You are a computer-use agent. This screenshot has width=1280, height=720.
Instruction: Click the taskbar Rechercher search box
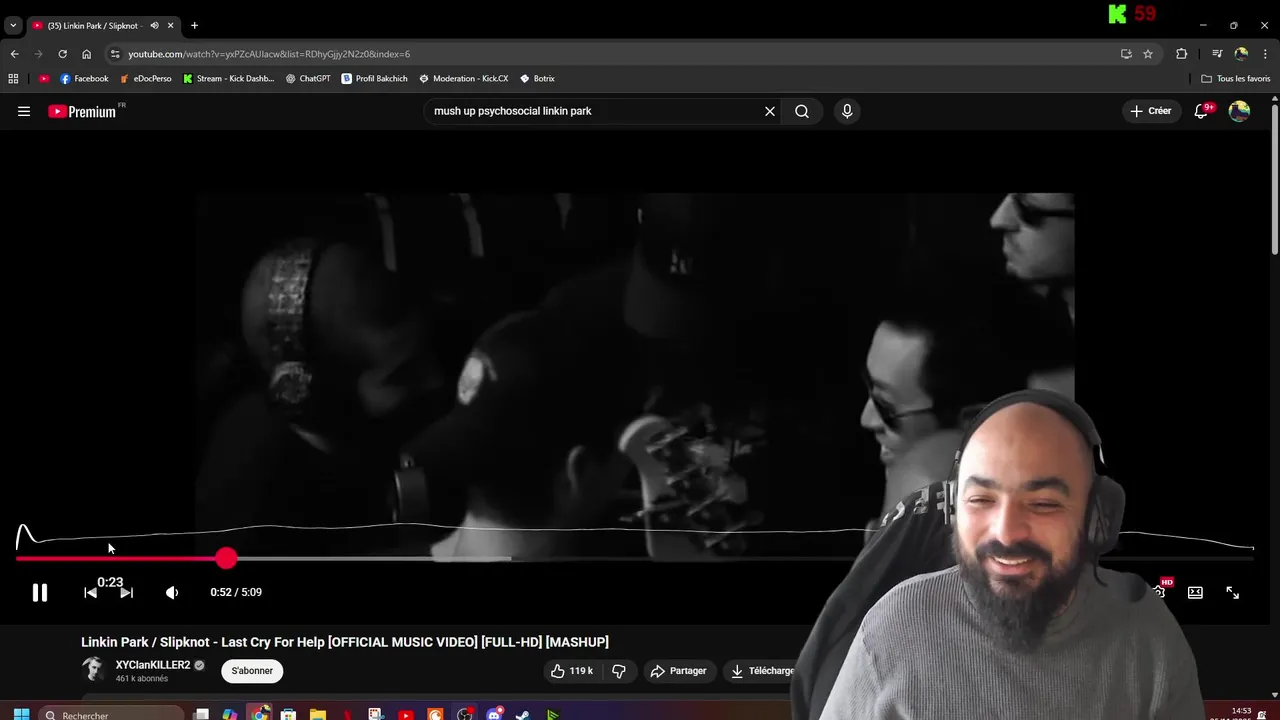(x=112, y=714)
